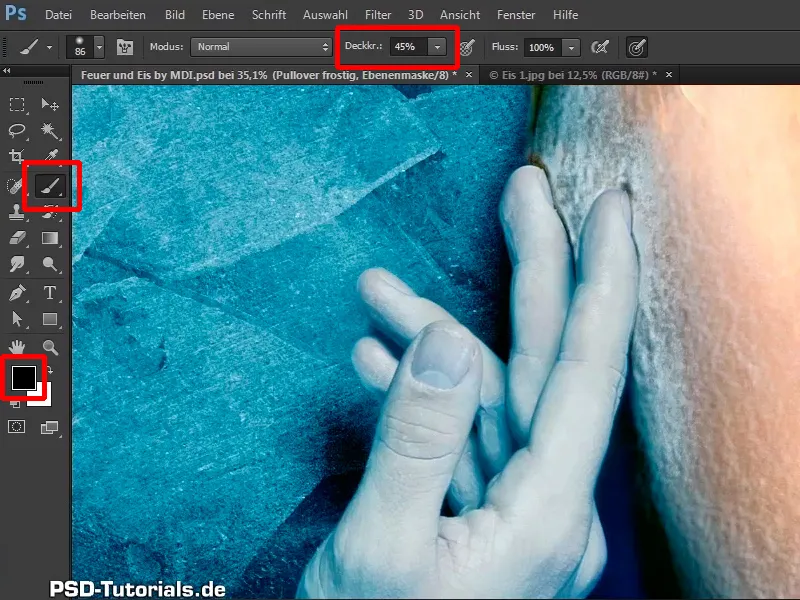Select the Crop tool

point(17,156)
